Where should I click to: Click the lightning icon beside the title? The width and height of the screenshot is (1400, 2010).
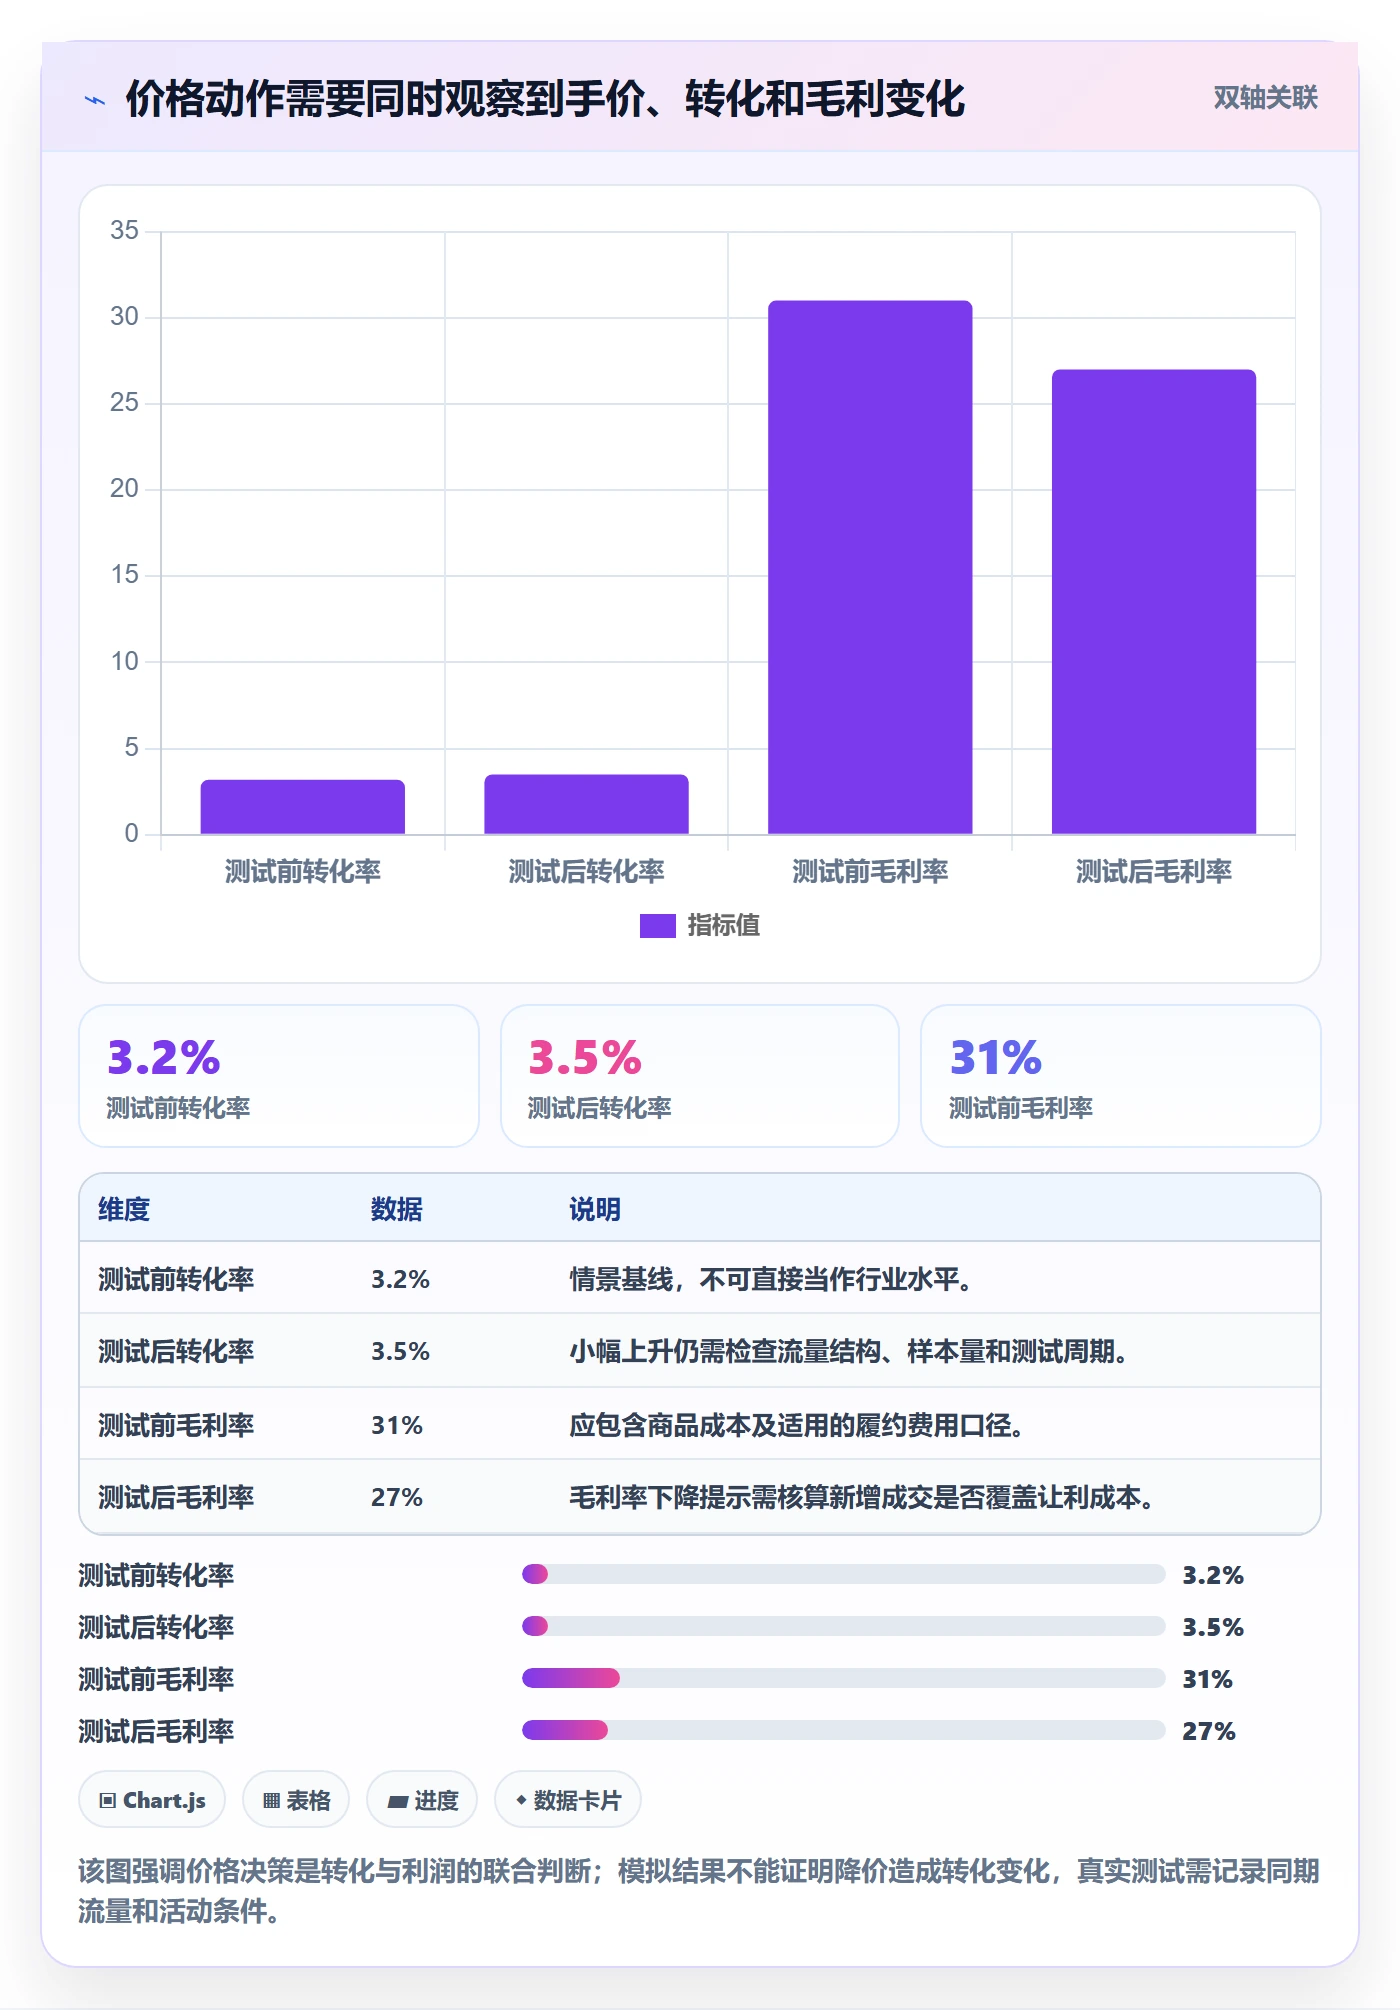pyautogui.click(x=95, y=99)
